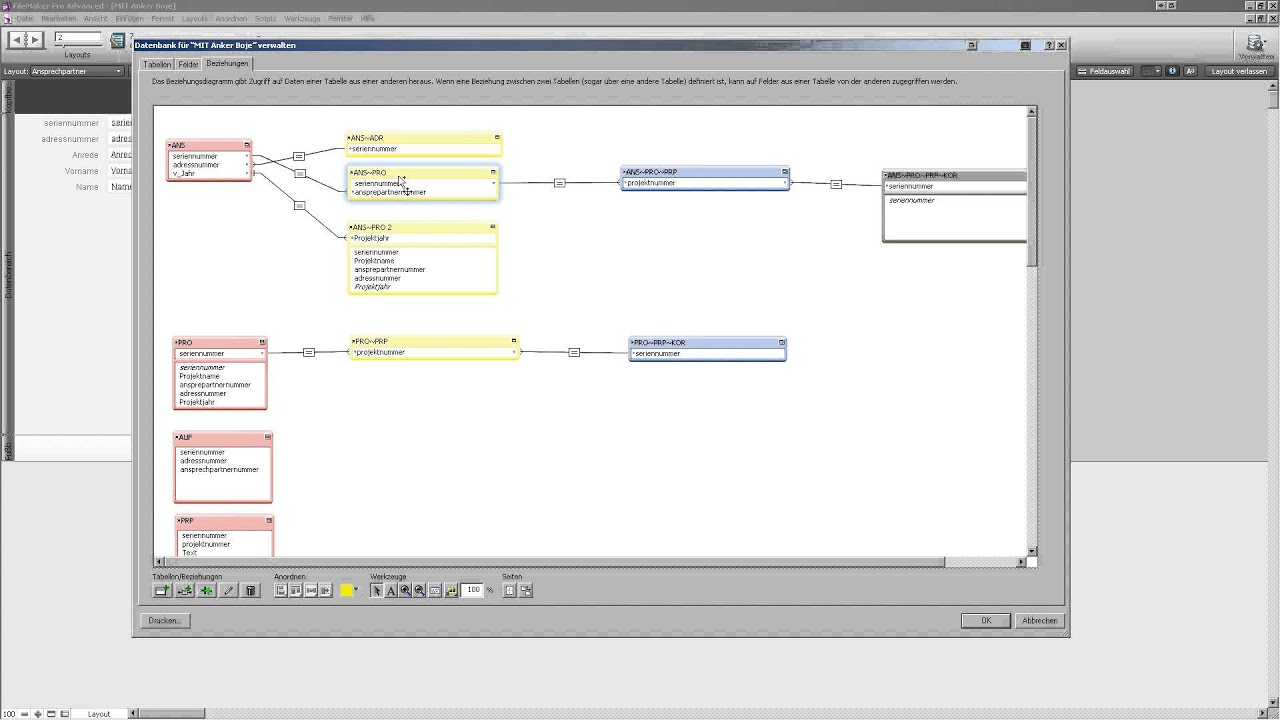Click the Abbrechen button
The image size is (1280, 720).
pyautogui.click(x=1040, y=620)
